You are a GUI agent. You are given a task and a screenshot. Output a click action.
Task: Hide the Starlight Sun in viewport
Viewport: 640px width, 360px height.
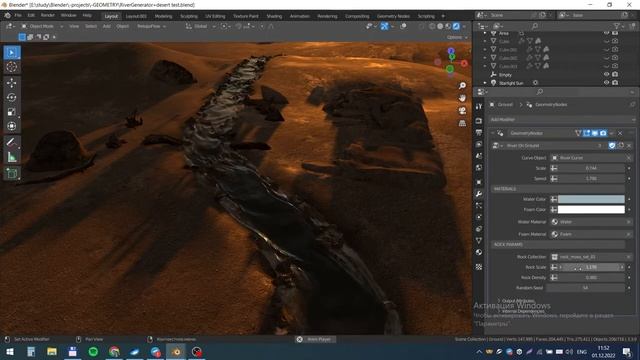click(x=607, y=82)
